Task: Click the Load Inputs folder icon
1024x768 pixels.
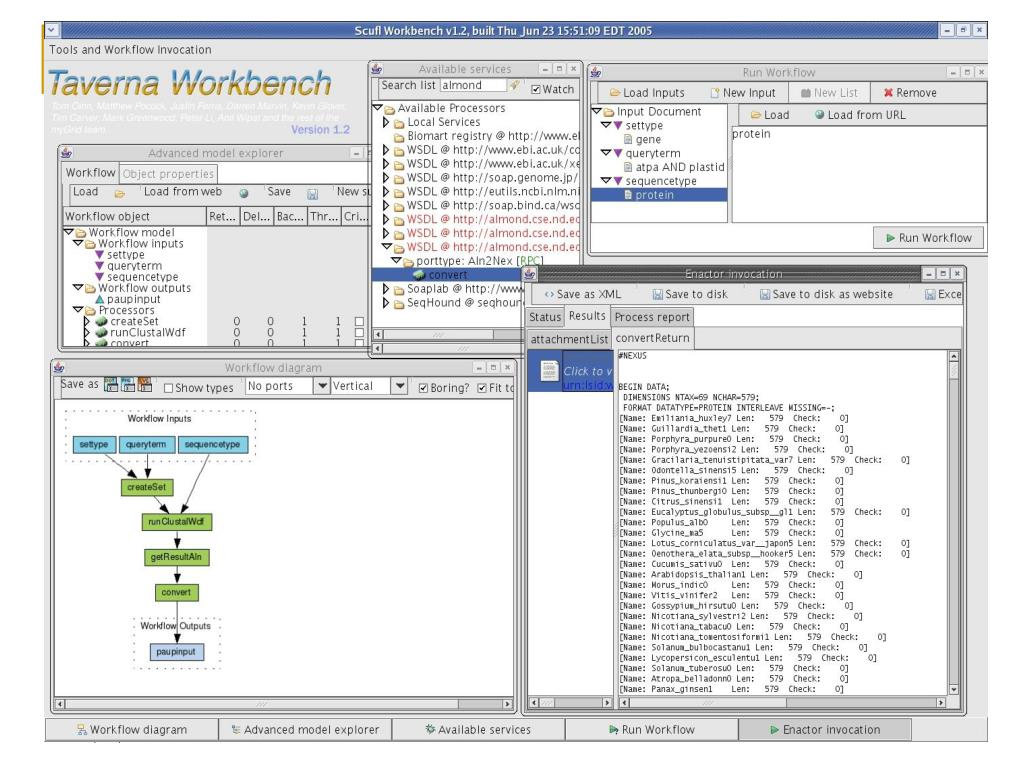Action: [615, 93]
